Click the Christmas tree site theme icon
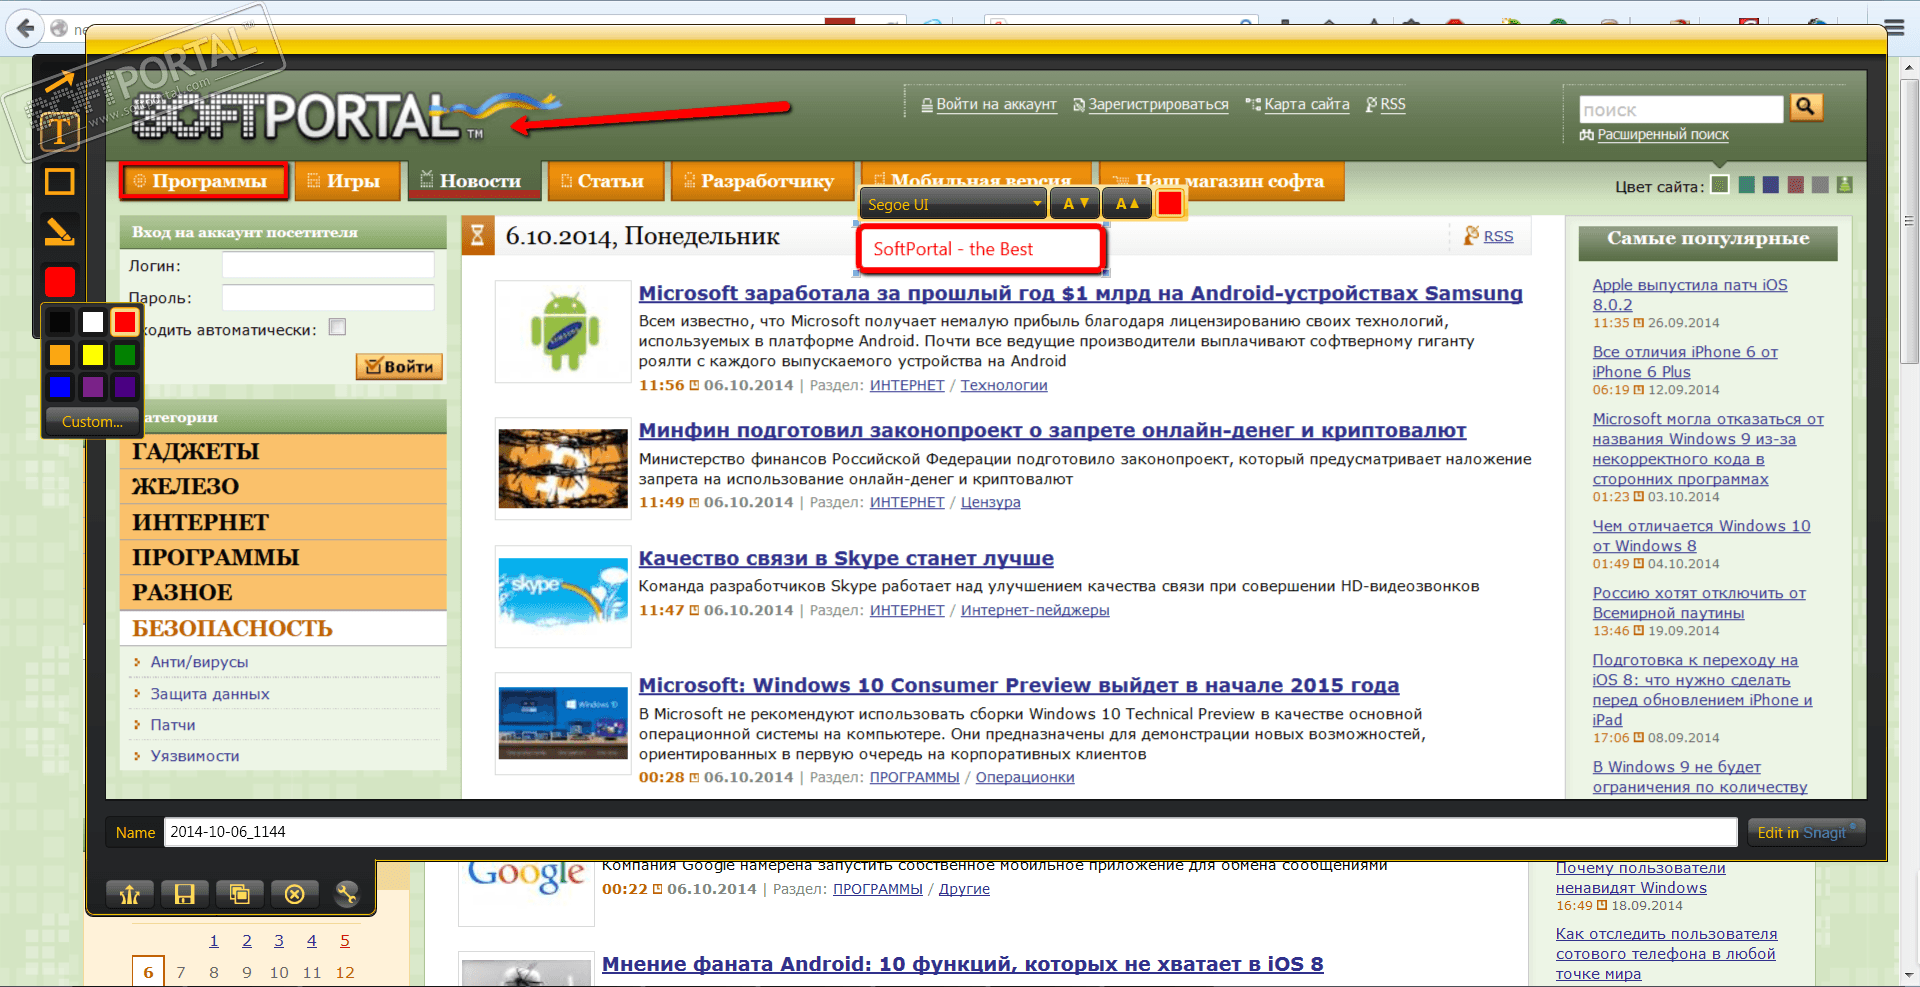 [1845, 185]
